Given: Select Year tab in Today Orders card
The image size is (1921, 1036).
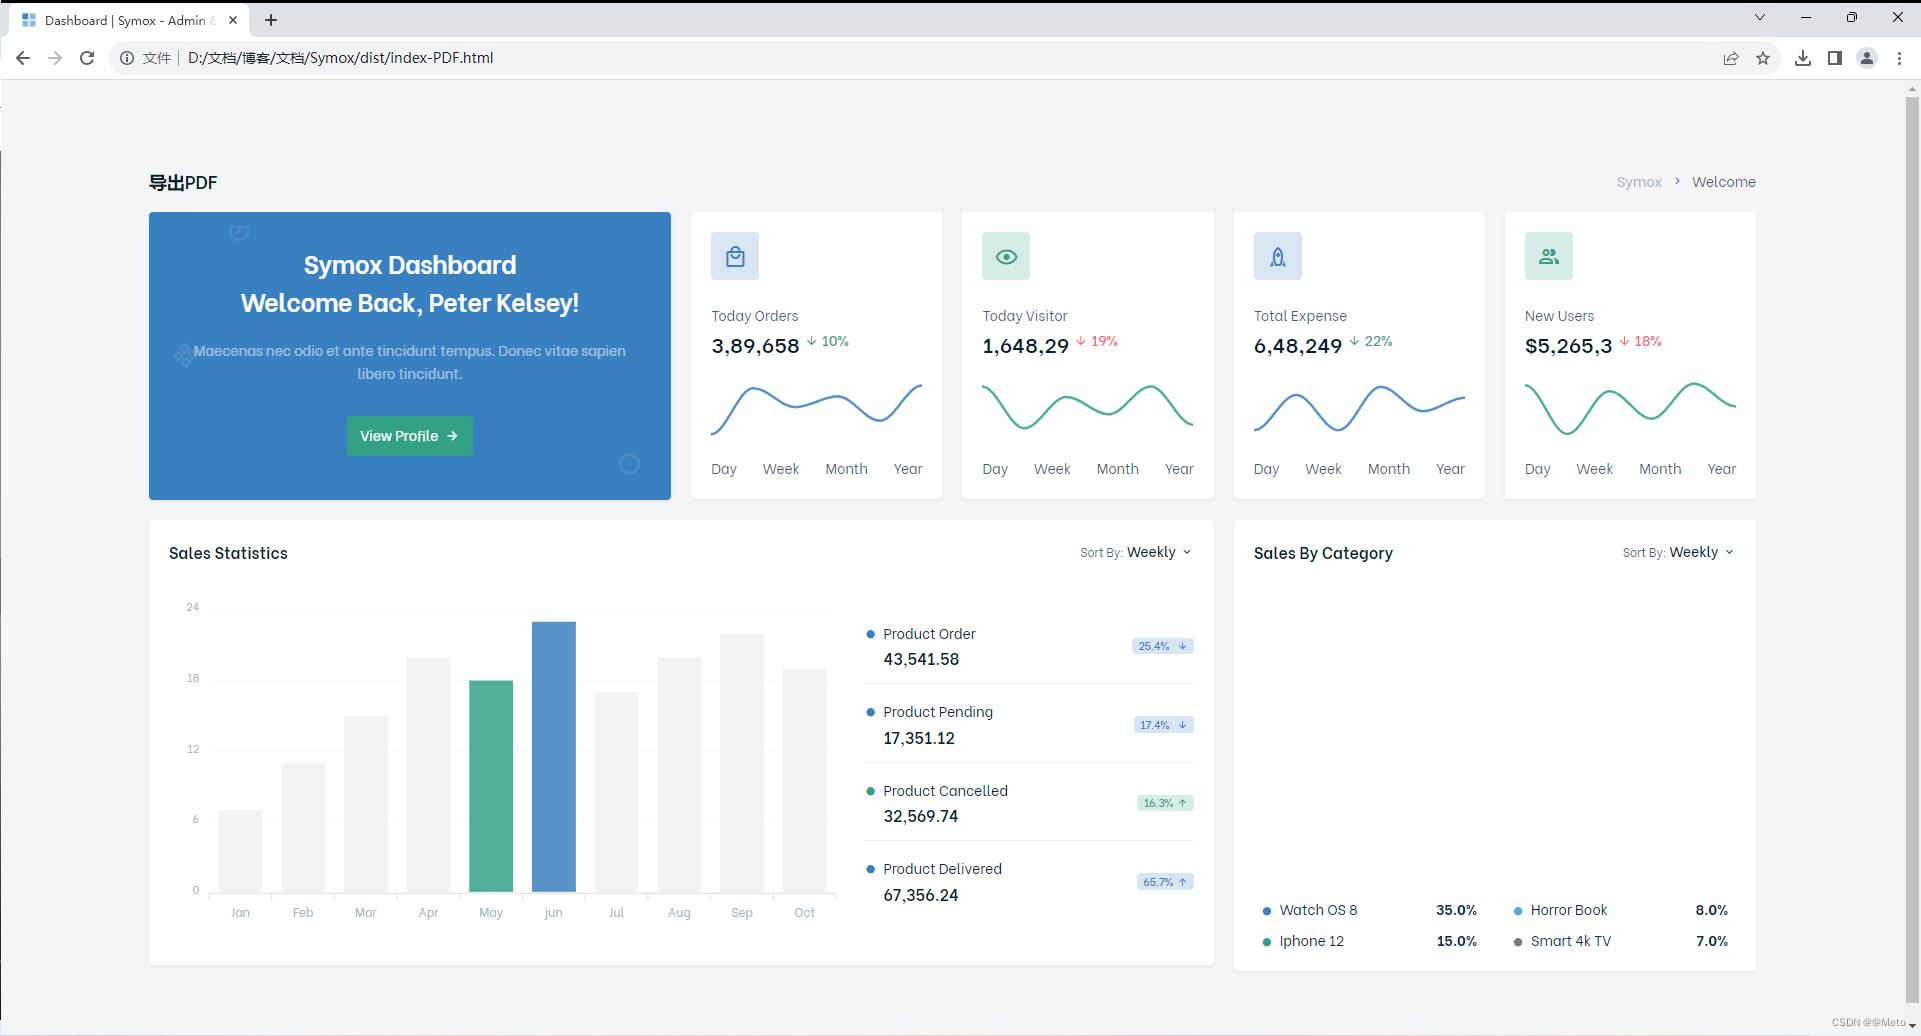Looking at the screenshot, I should (908, 469).
